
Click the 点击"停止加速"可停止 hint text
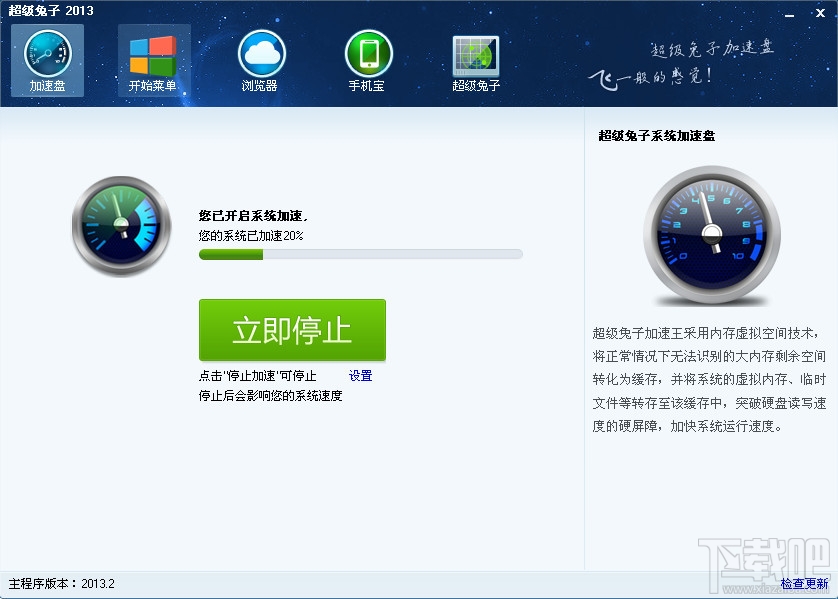click(x=258, y=376)
